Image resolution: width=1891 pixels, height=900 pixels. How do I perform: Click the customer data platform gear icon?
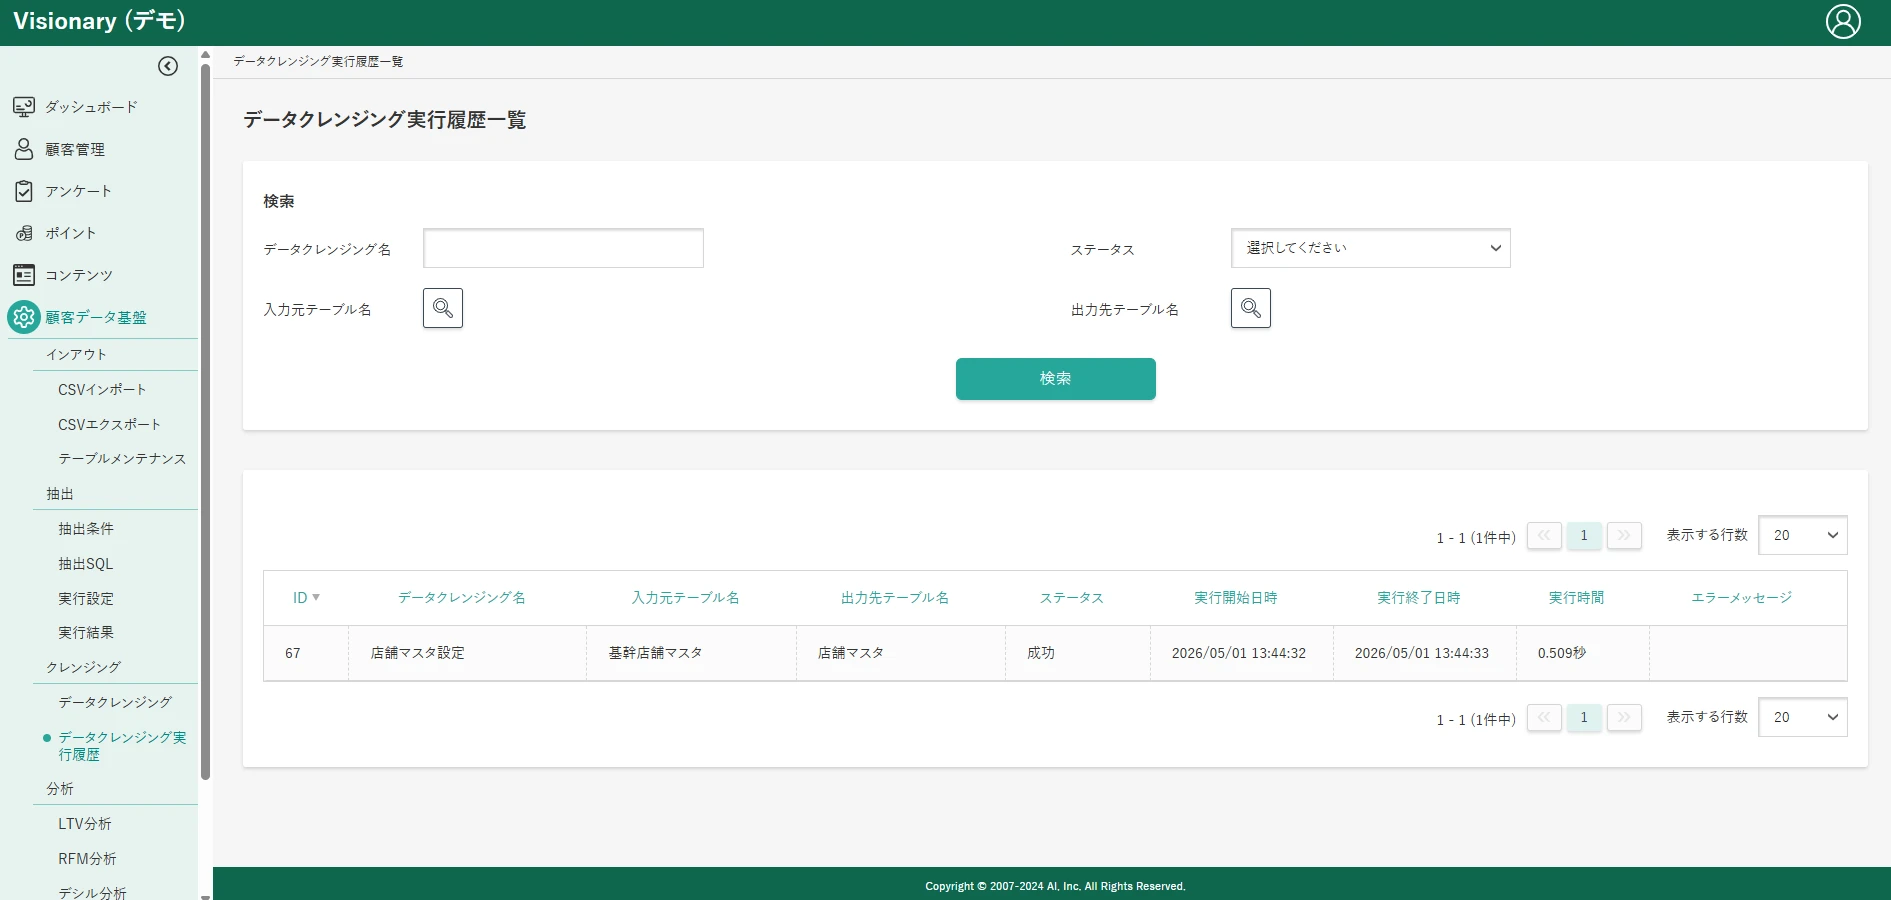(x=24, y=317)
